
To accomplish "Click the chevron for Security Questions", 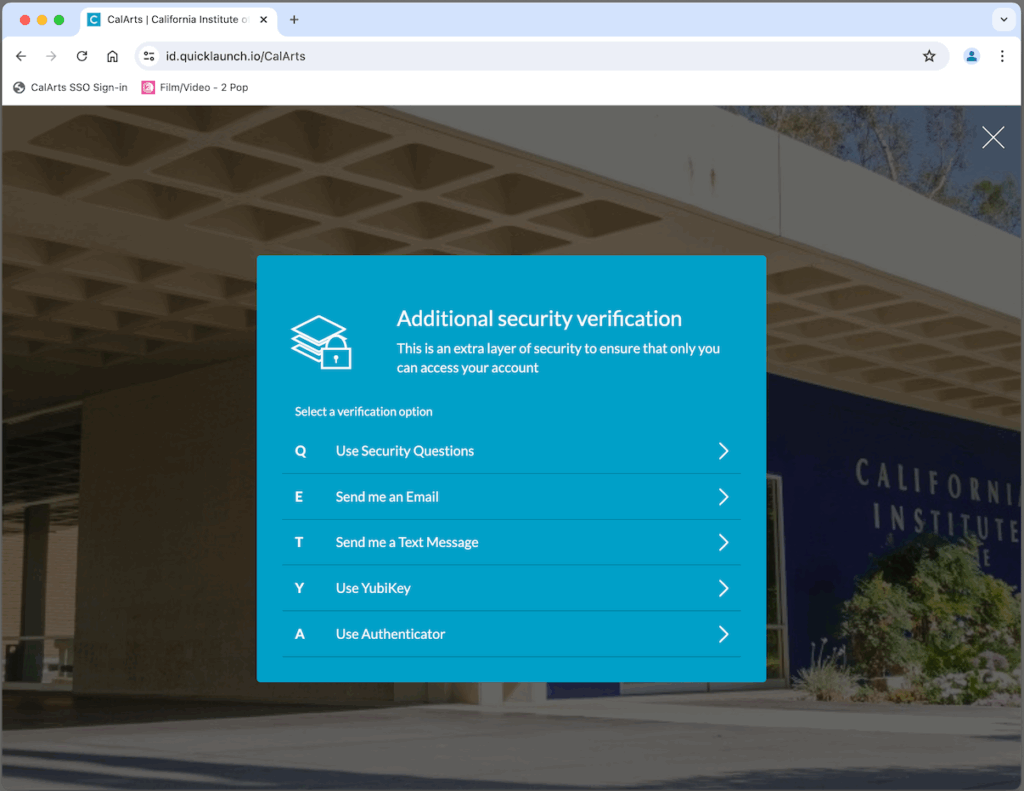I will (x=724, y=451).
